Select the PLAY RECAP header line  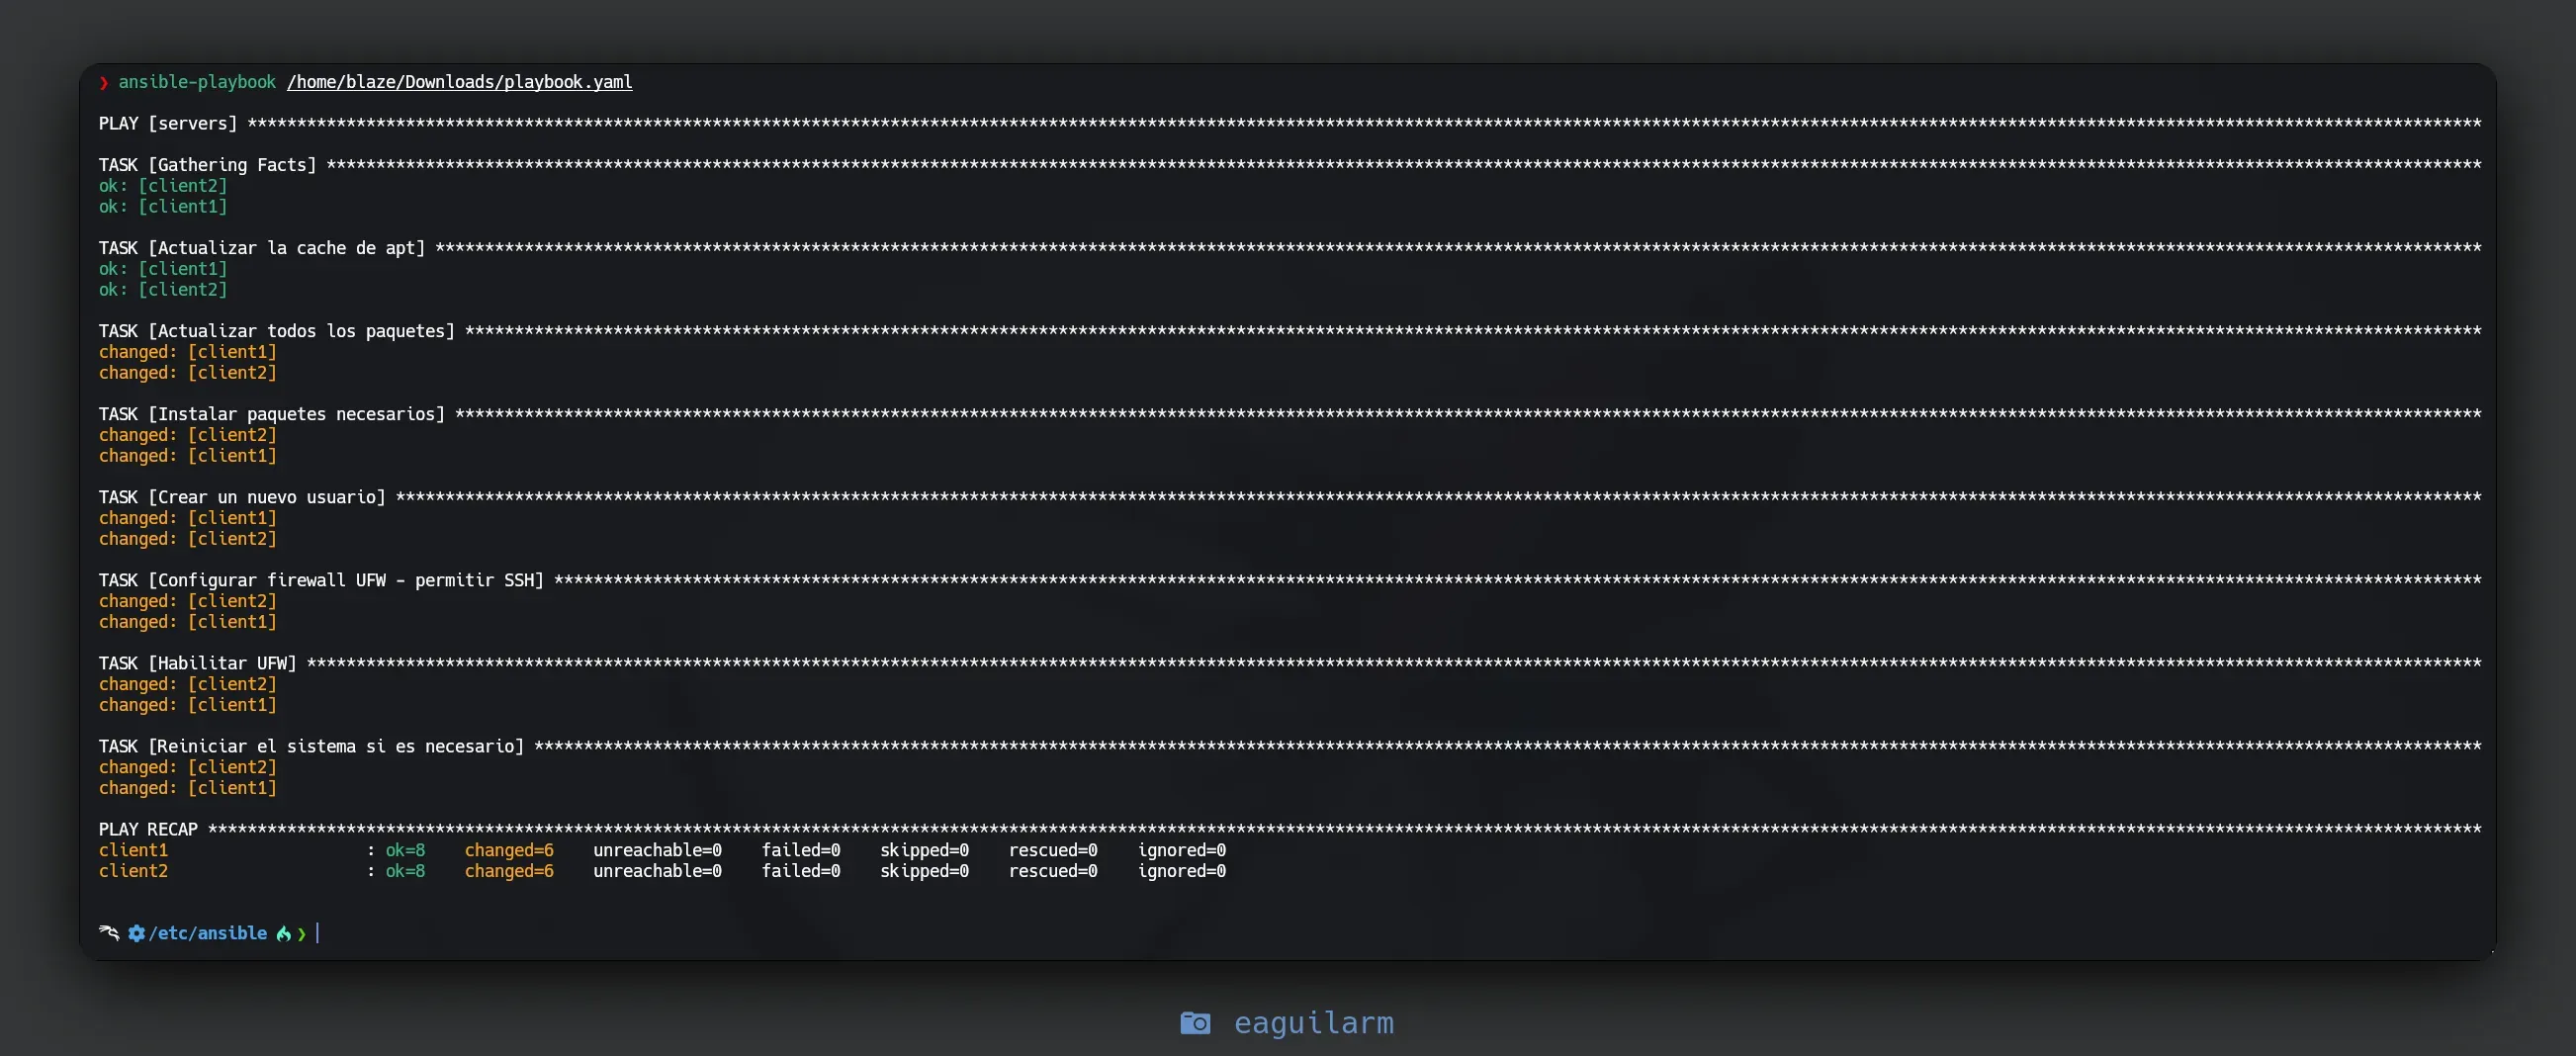[x=148, y=828]
